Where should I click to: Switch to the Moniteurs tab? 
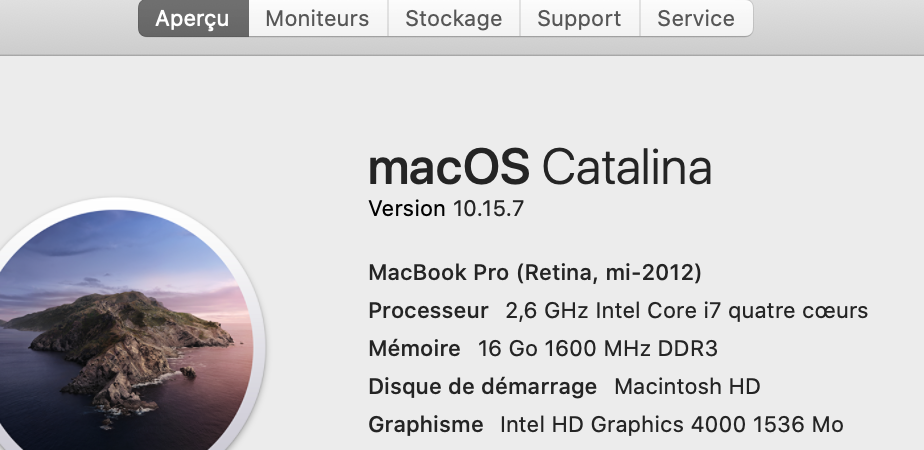point(317,18)
